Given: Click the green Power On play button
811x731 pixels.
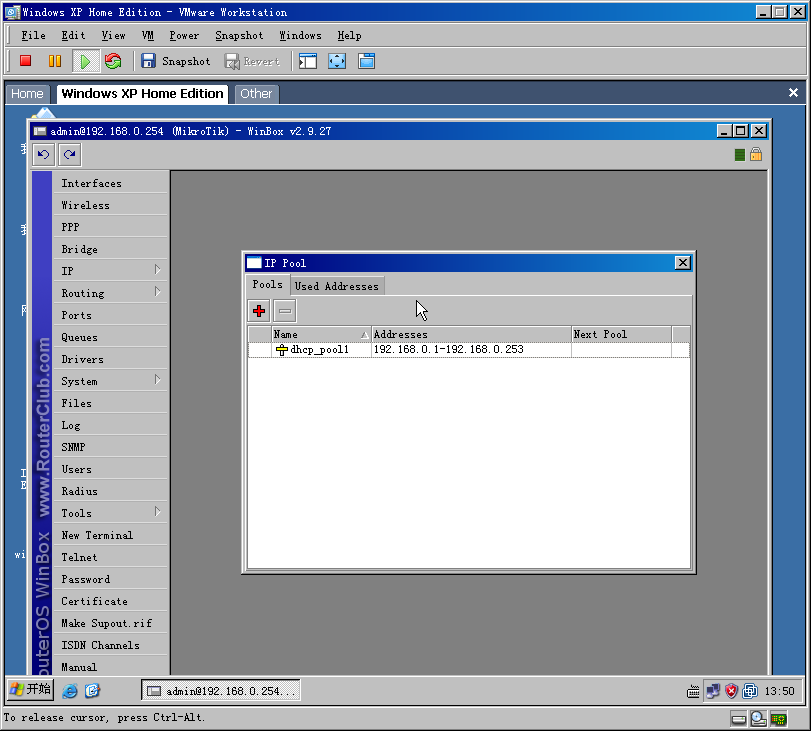Looking at the screenshot, I should (84, 62).
